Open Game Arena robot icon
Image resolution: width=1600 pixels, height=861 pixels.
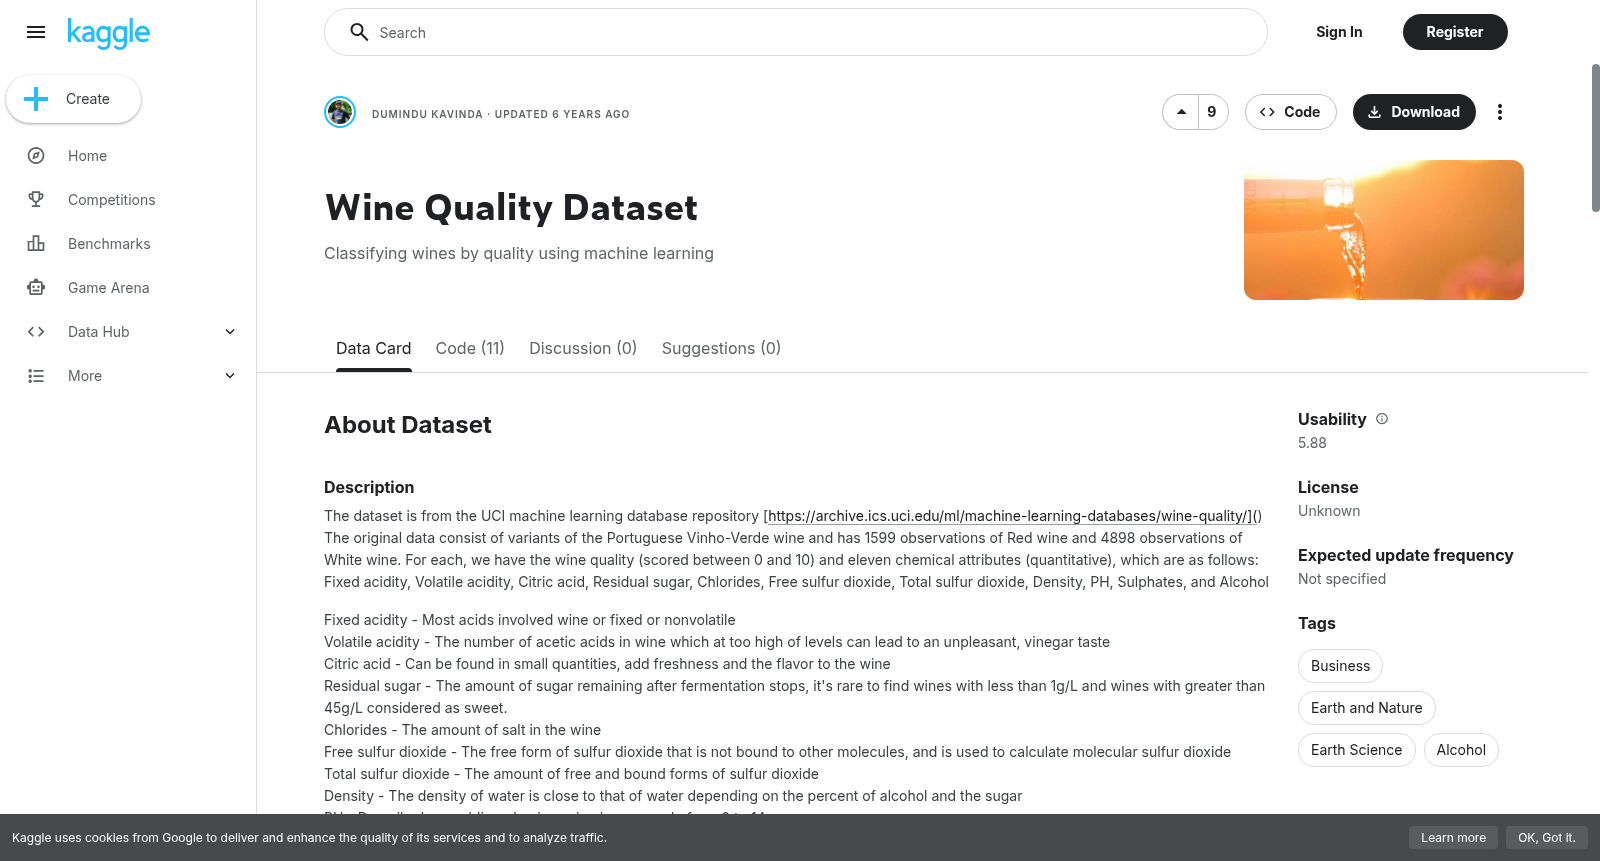pyautogui.click(x=36, y=288)
